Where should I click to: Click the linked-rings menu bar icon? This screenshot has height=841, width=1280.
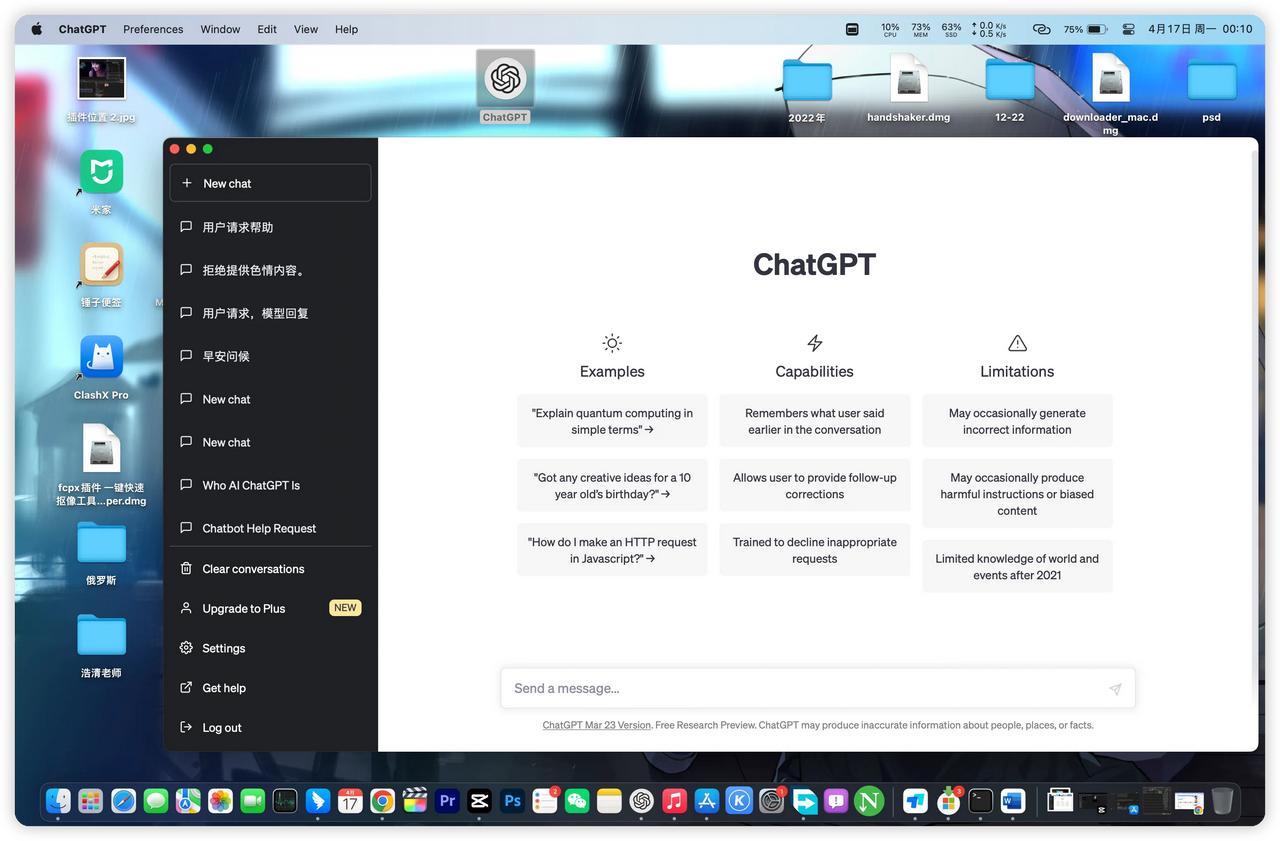pos(1041,29)
